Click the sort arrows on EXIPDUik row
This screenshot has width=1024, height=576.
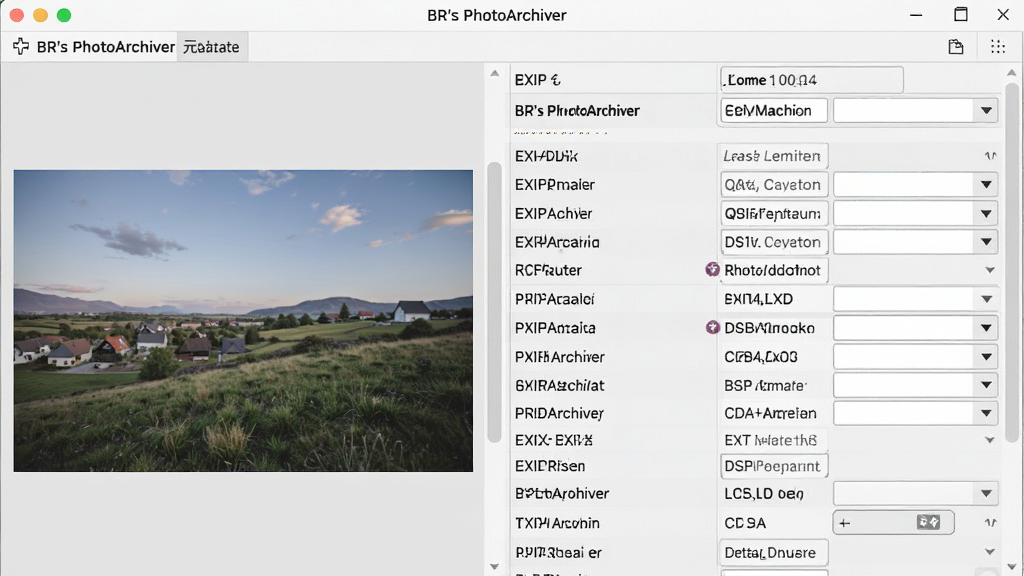(990, 155)
